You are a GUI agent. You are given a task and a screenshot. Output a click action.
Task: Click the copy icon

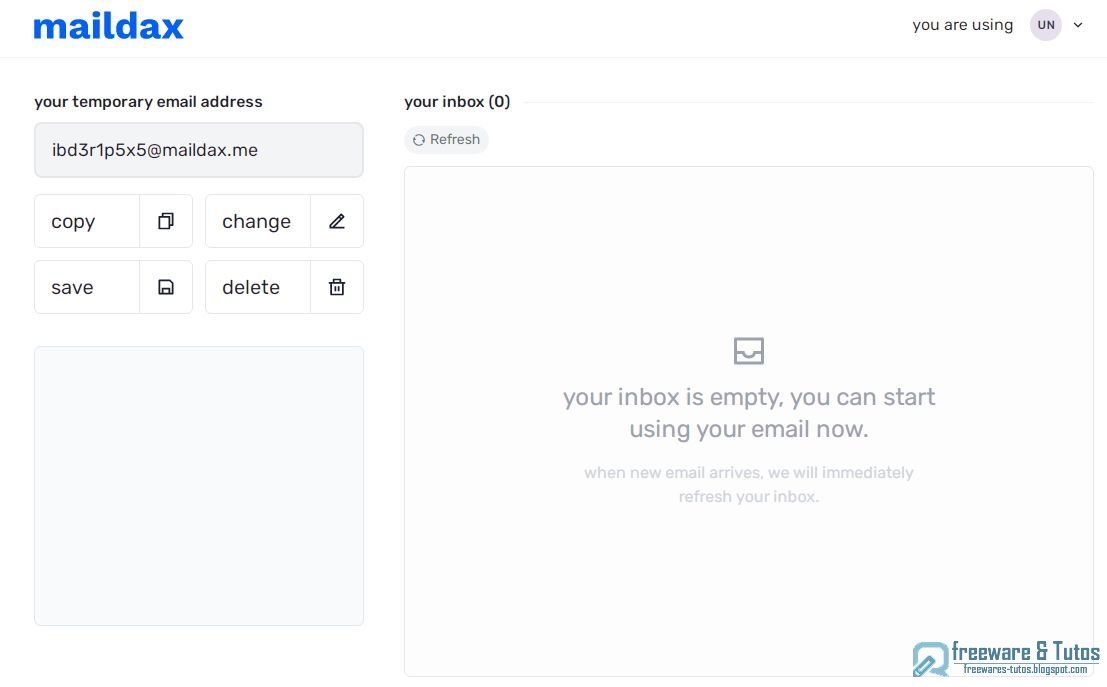pos(166,221)
